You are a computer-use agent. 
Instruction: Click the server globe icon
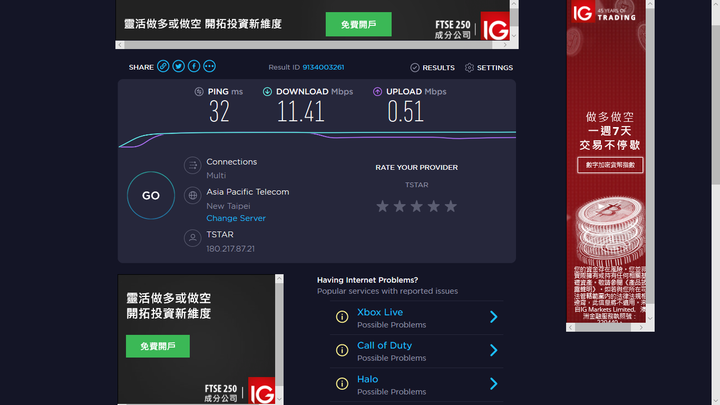coord(193,196)
